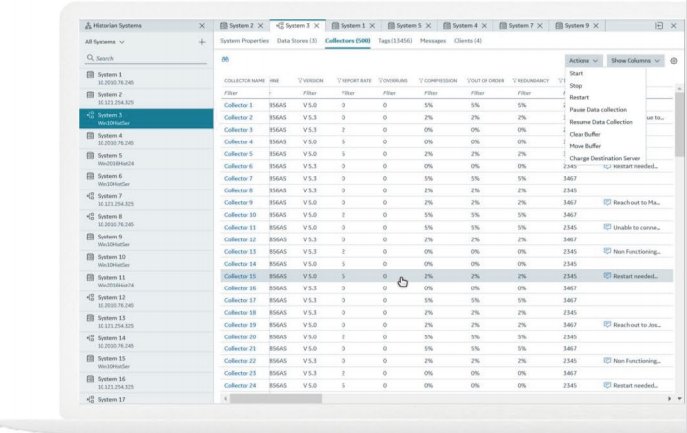687x433 pixels.
Task: Click the network icon beside System 7 in sidebar
Action: point(90,196)
